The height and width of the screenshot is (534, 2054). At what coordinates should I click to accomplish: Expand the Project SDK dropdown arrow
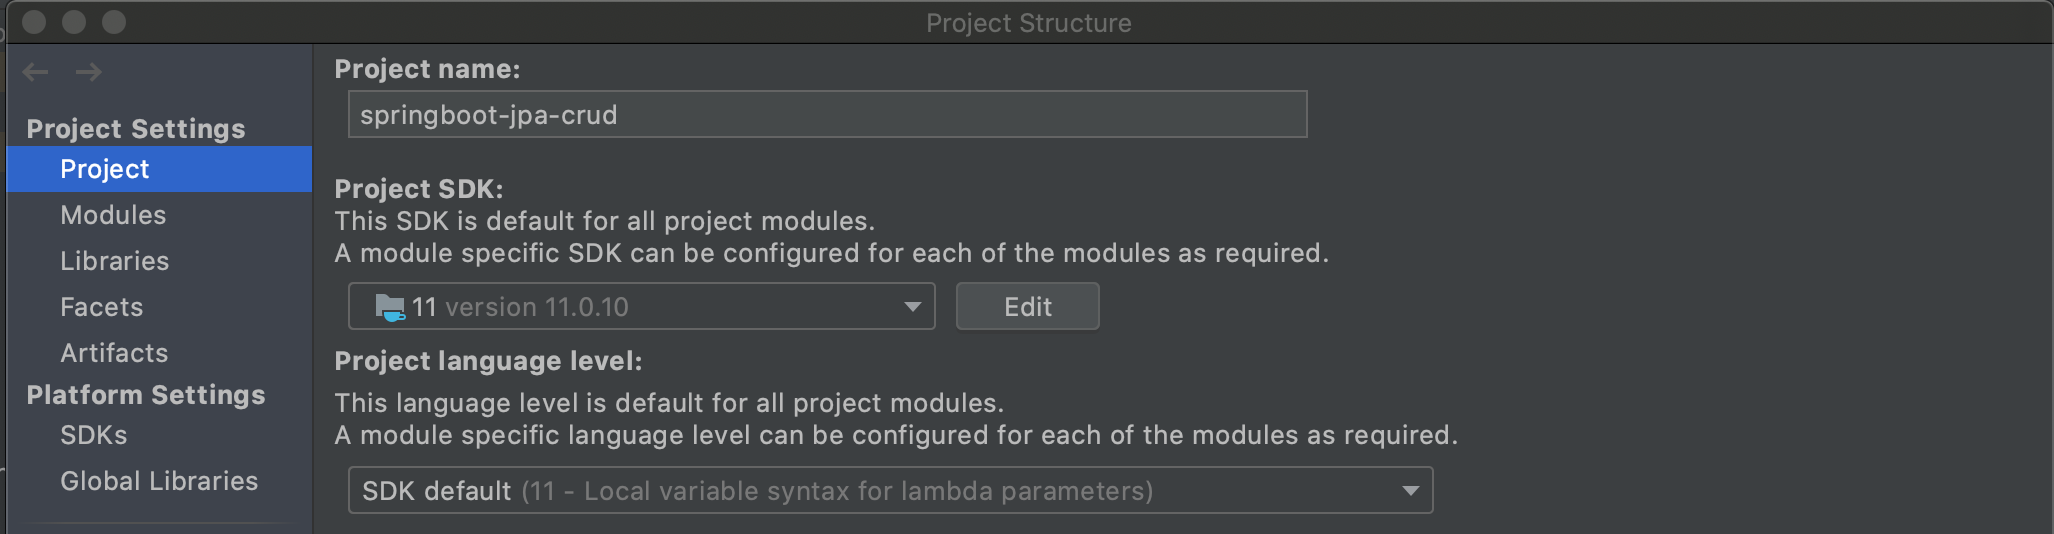tap(912, 307)
